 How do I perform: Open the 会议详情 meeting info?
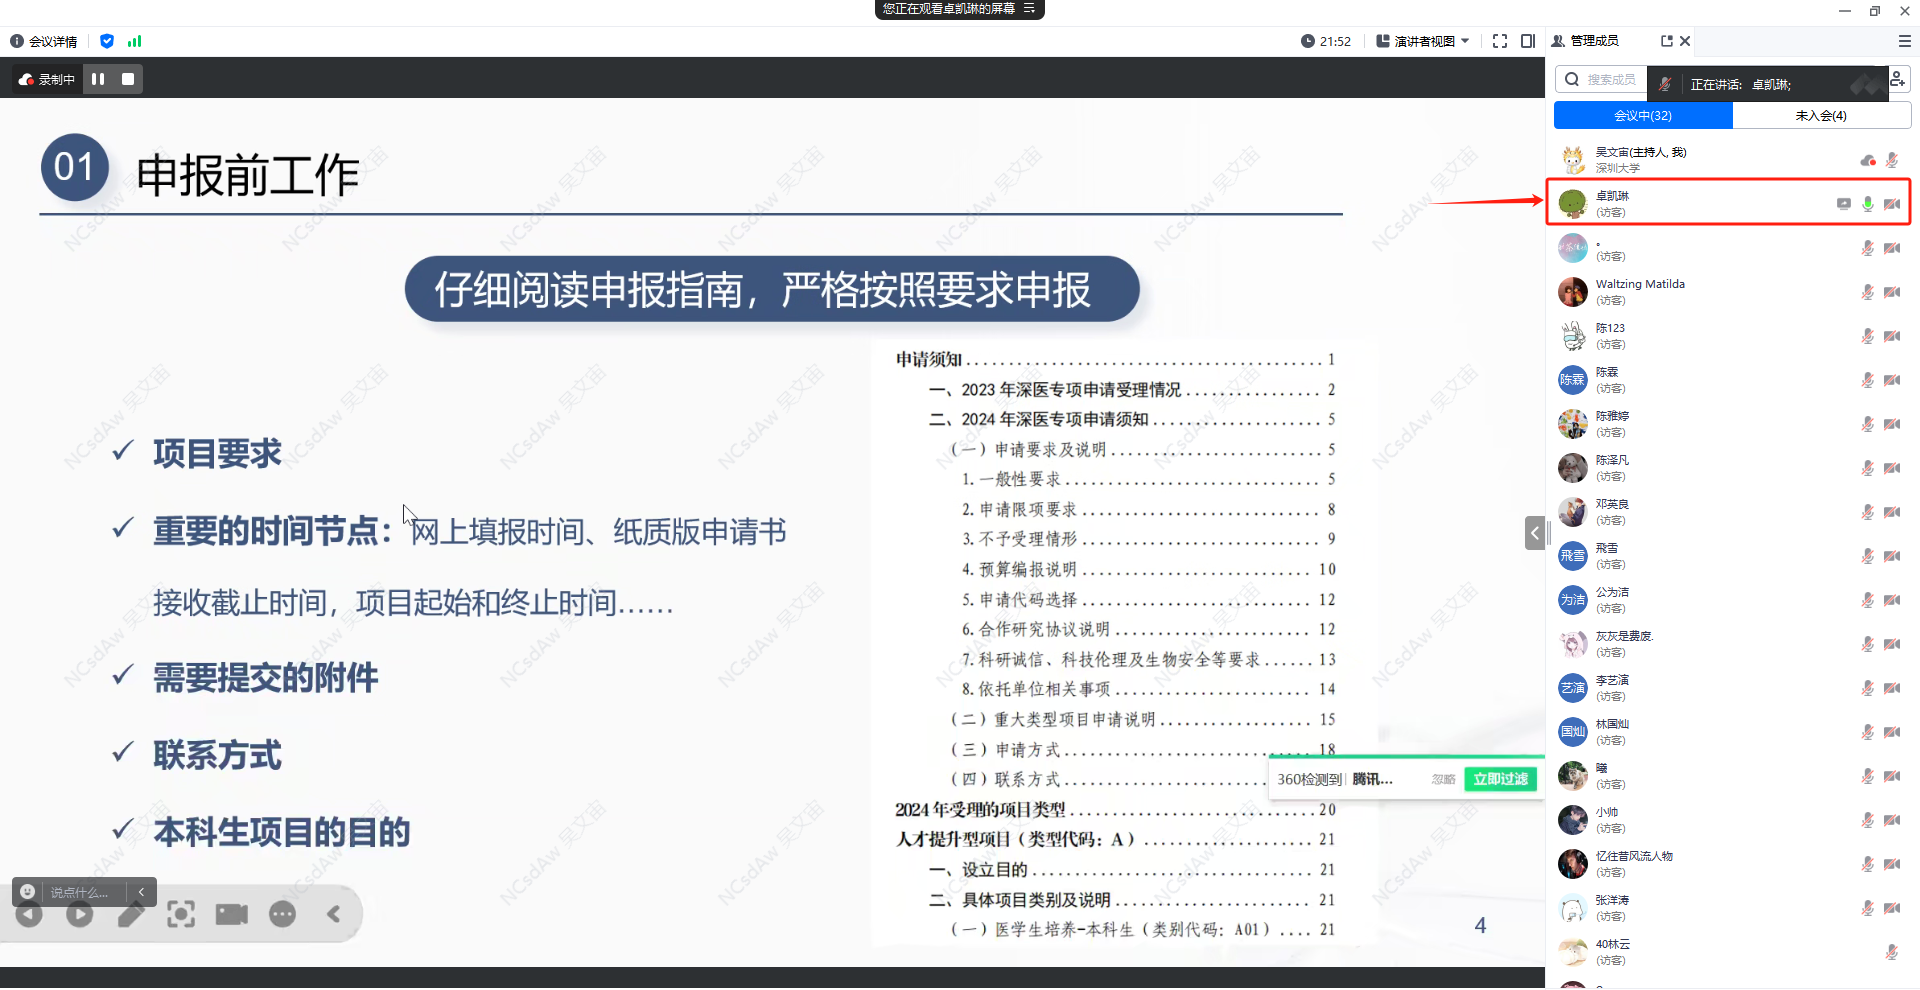[44, 41]
